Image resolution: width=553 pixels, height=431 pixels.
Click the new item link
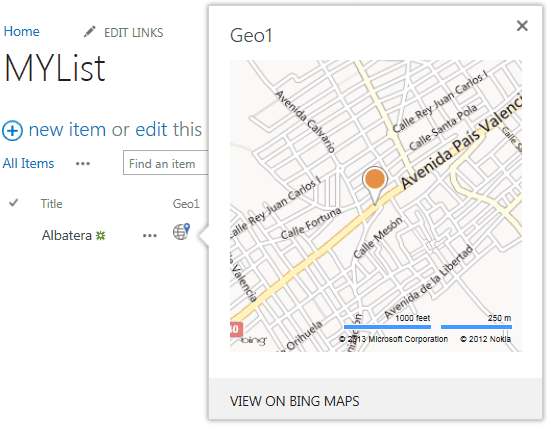click(x=67, y=129)
